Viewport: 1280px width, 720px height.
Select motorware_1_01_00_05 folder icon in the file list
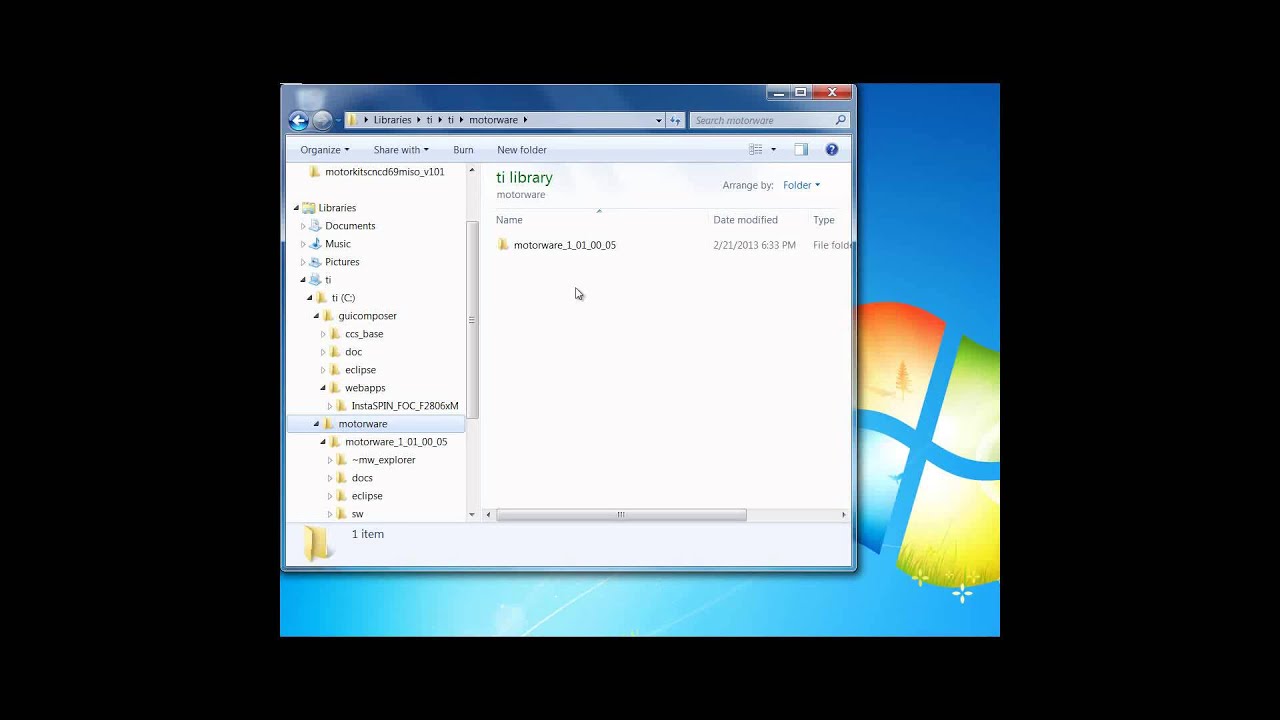[503, 245]
